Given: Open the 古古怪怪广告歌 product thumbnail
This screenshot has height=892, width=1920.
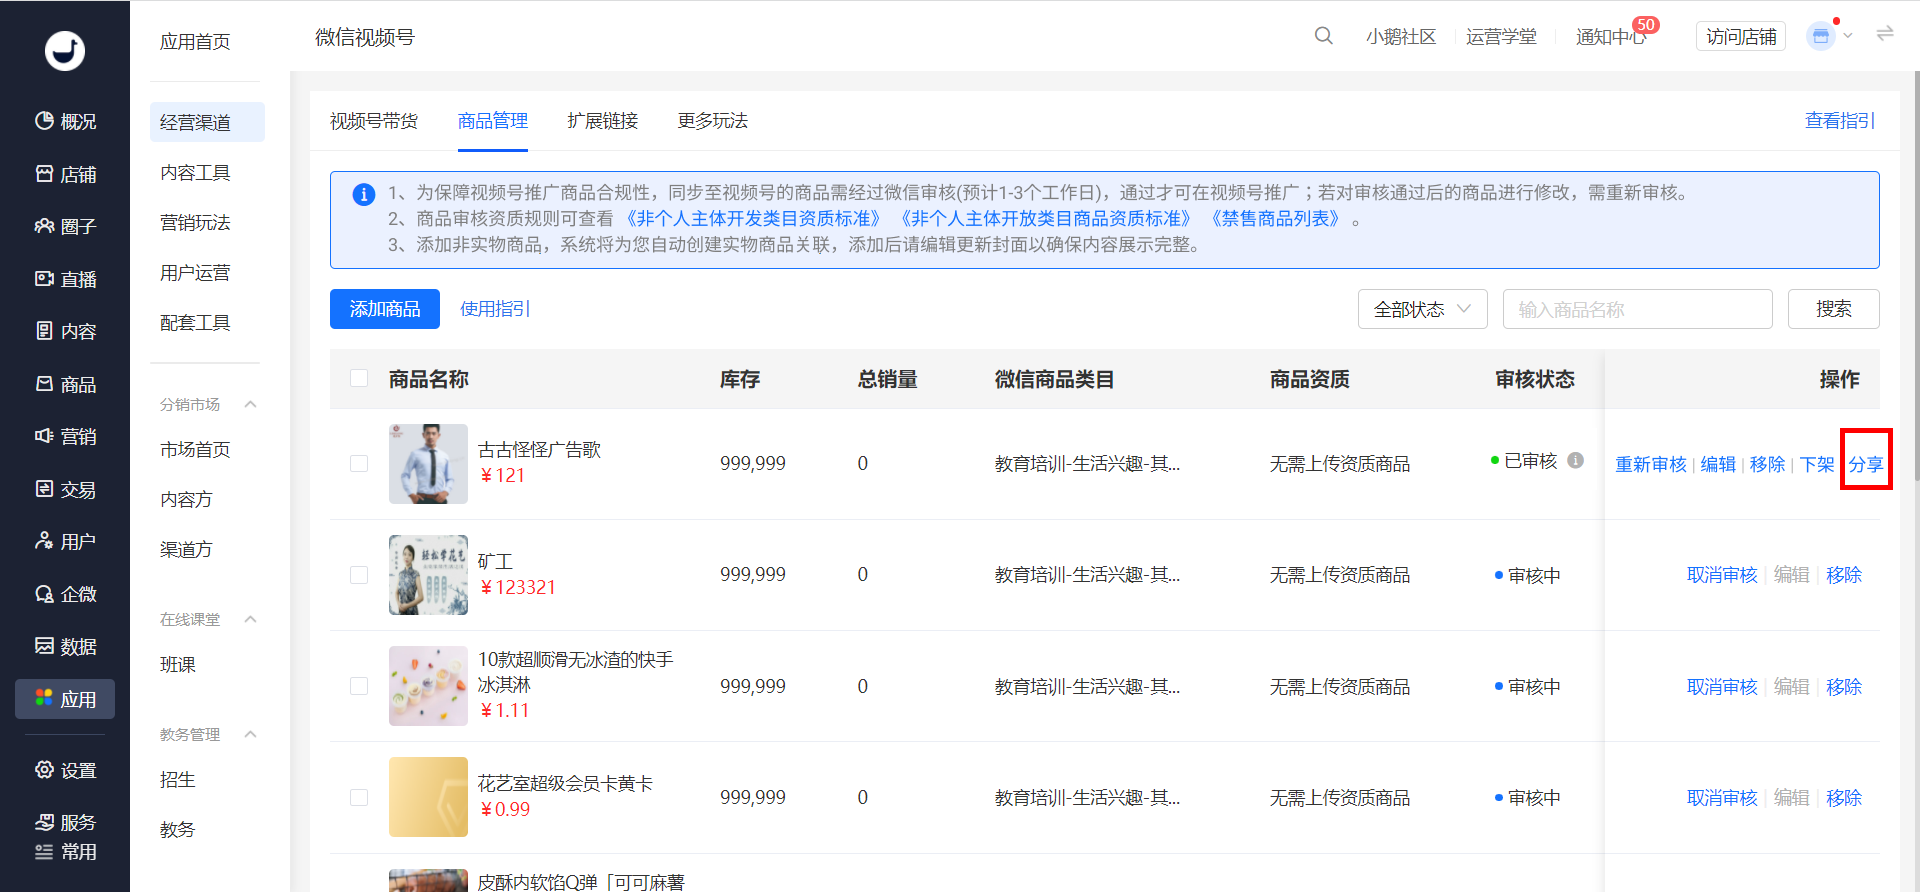Looking at the screenshot, I should click(x=428, y=464).
